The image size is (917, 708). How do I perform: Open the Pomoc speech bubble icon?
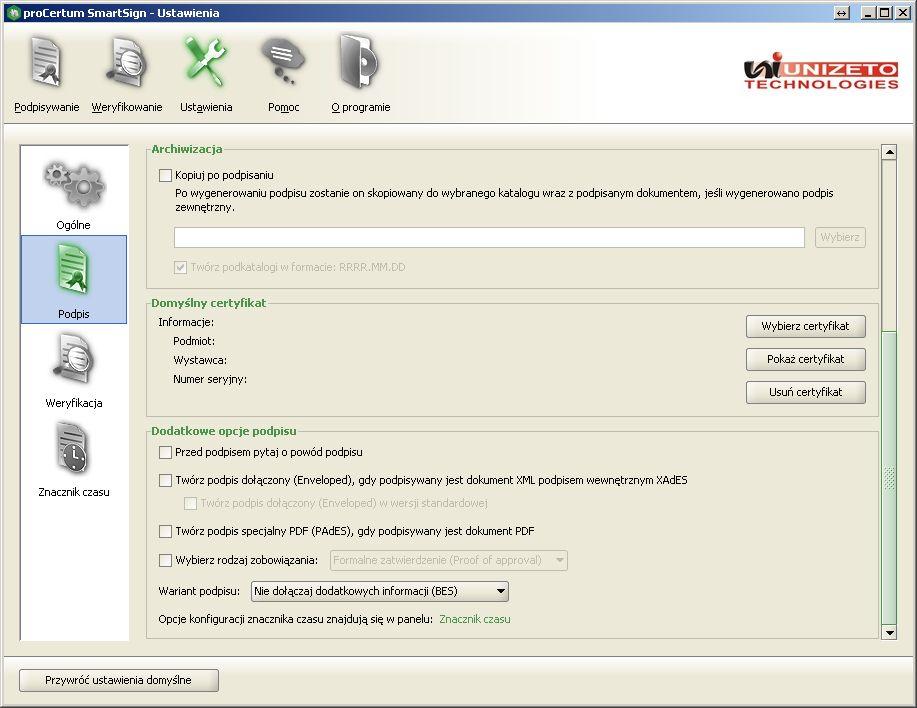pyautogui.click(x=283, y=61)
